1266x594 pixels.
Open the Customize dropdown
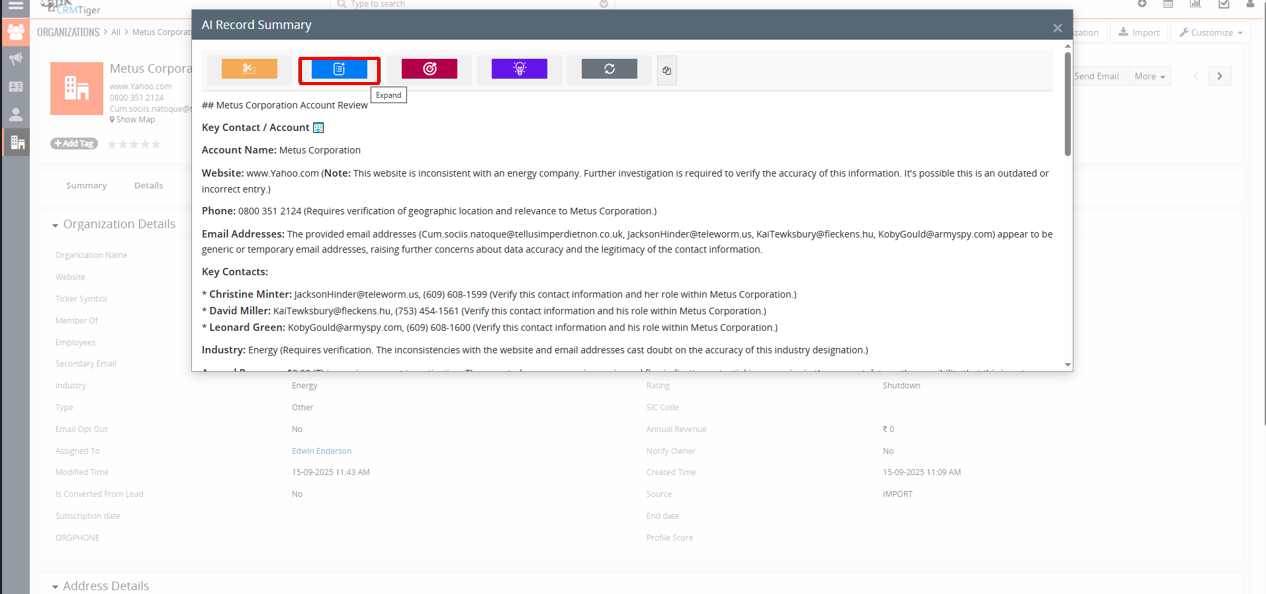pos(1210,32)
